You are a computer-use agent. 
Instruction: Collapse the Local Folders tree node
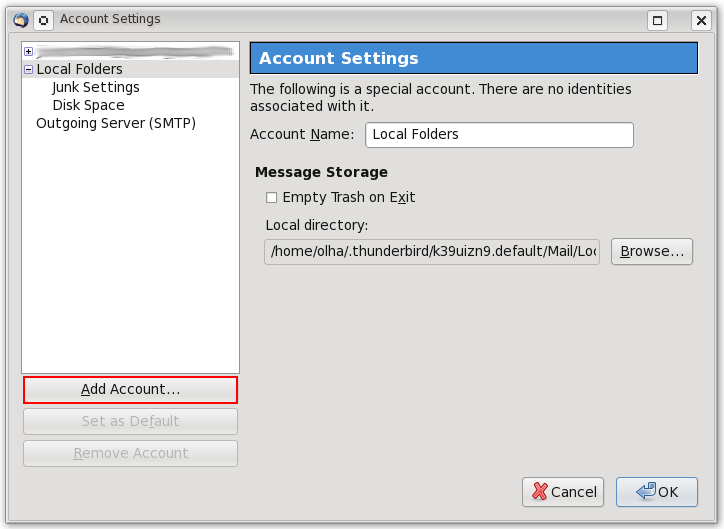pyautogui.click(x=28, y=70)
